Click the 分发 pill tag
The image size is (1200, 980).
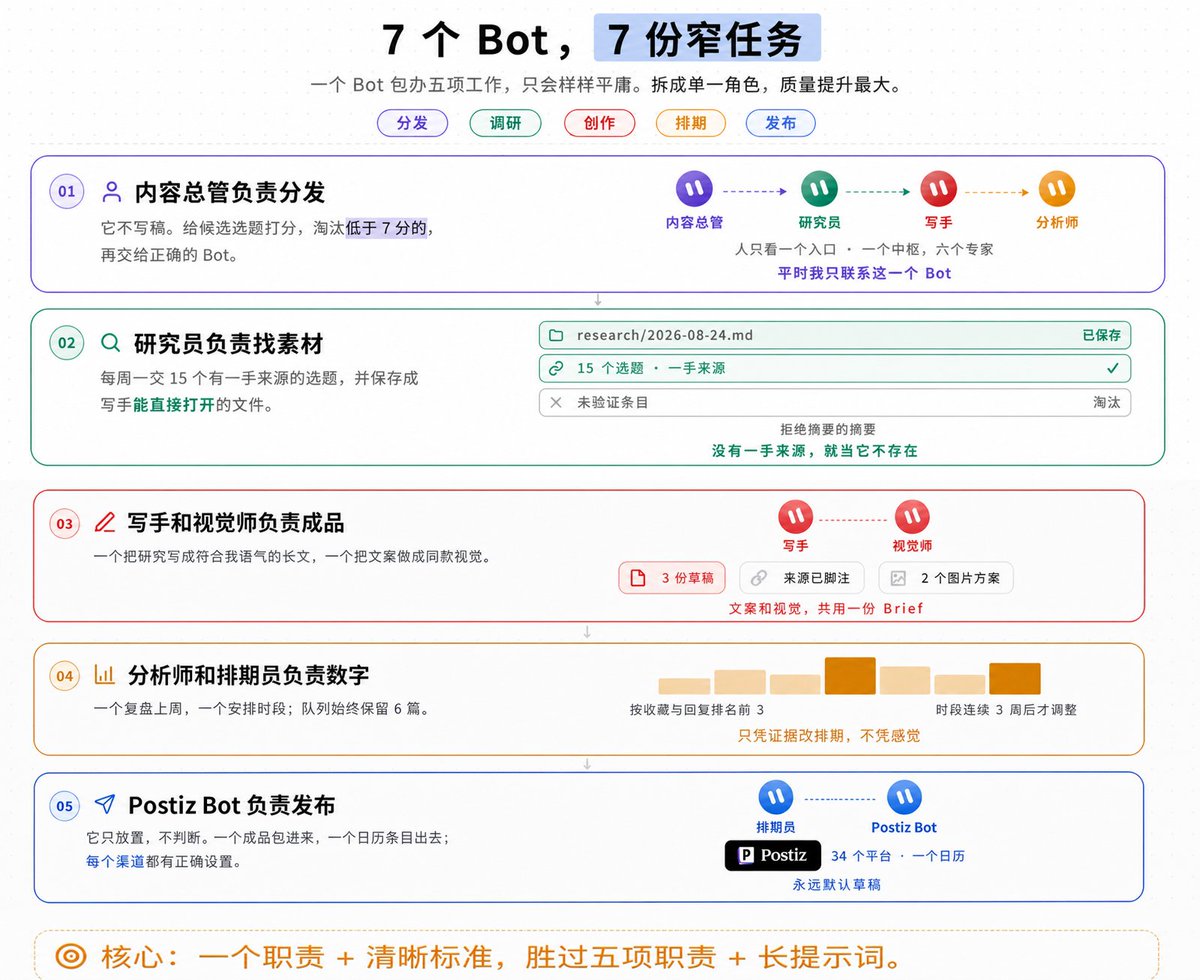412,123
